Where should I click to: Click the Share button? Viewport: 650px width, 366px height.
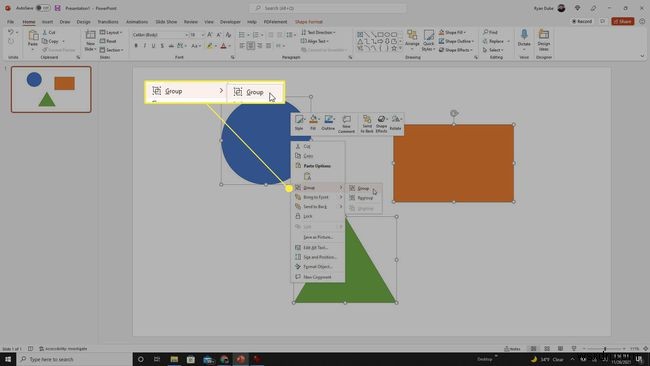click(x=623, y=21)
